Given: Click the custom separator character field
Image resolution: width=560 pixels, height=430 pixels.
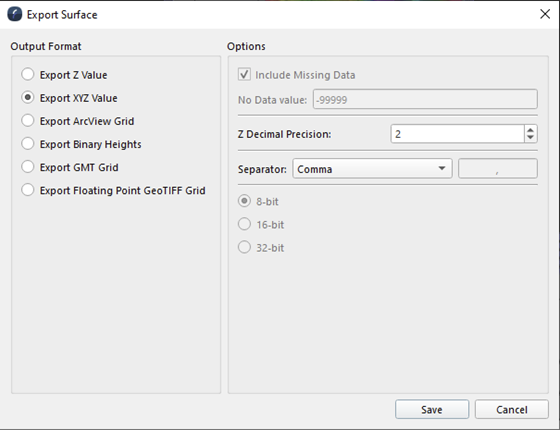Looking at the screenshot, I should 498,169.
